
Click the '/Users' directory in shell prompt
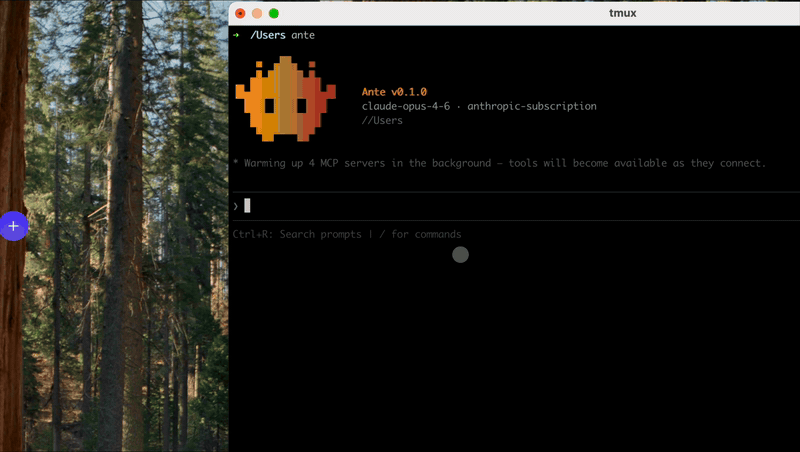click(268, 35)
